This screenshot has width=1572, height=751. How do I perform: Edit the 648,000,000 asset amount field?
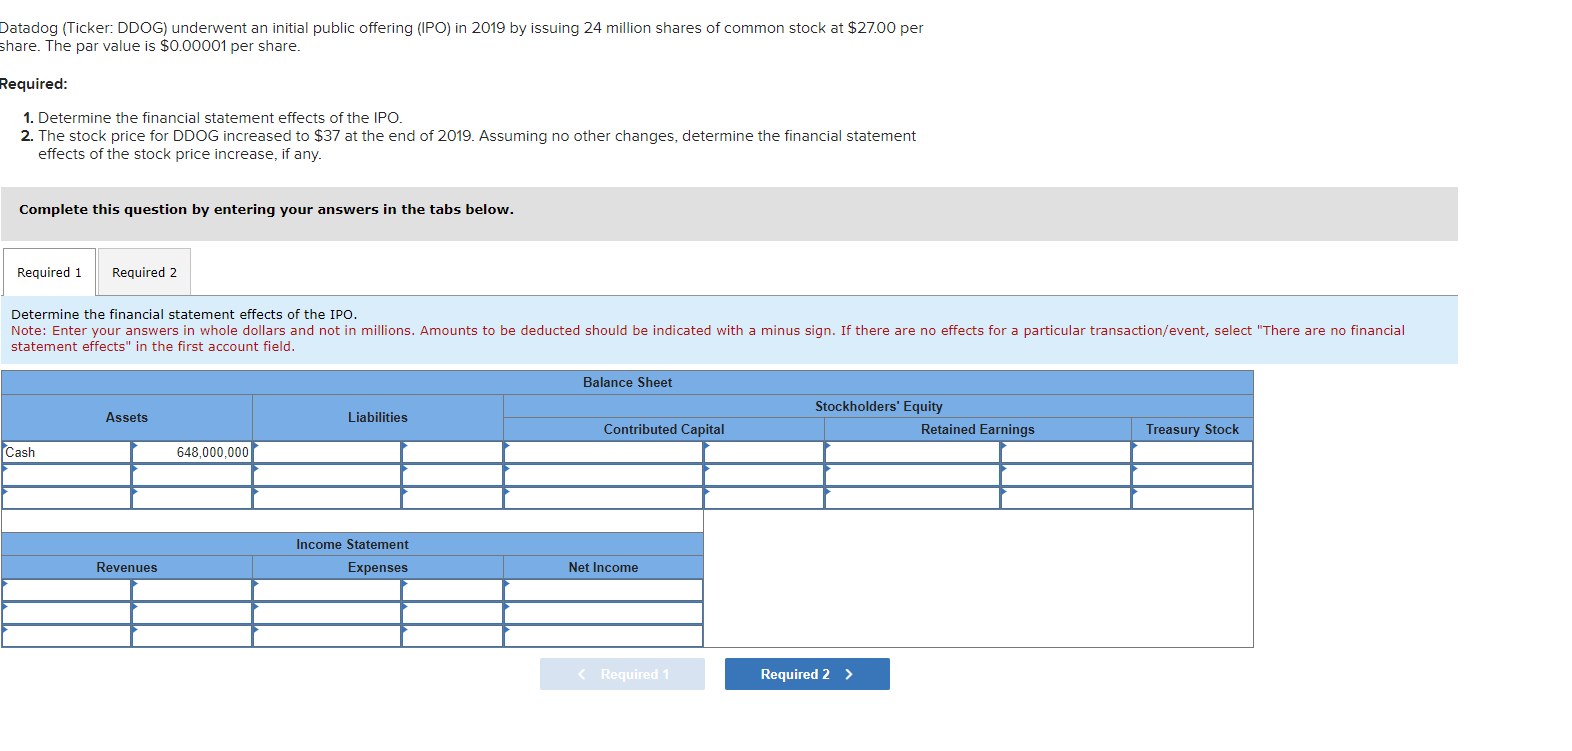[192, 452]
